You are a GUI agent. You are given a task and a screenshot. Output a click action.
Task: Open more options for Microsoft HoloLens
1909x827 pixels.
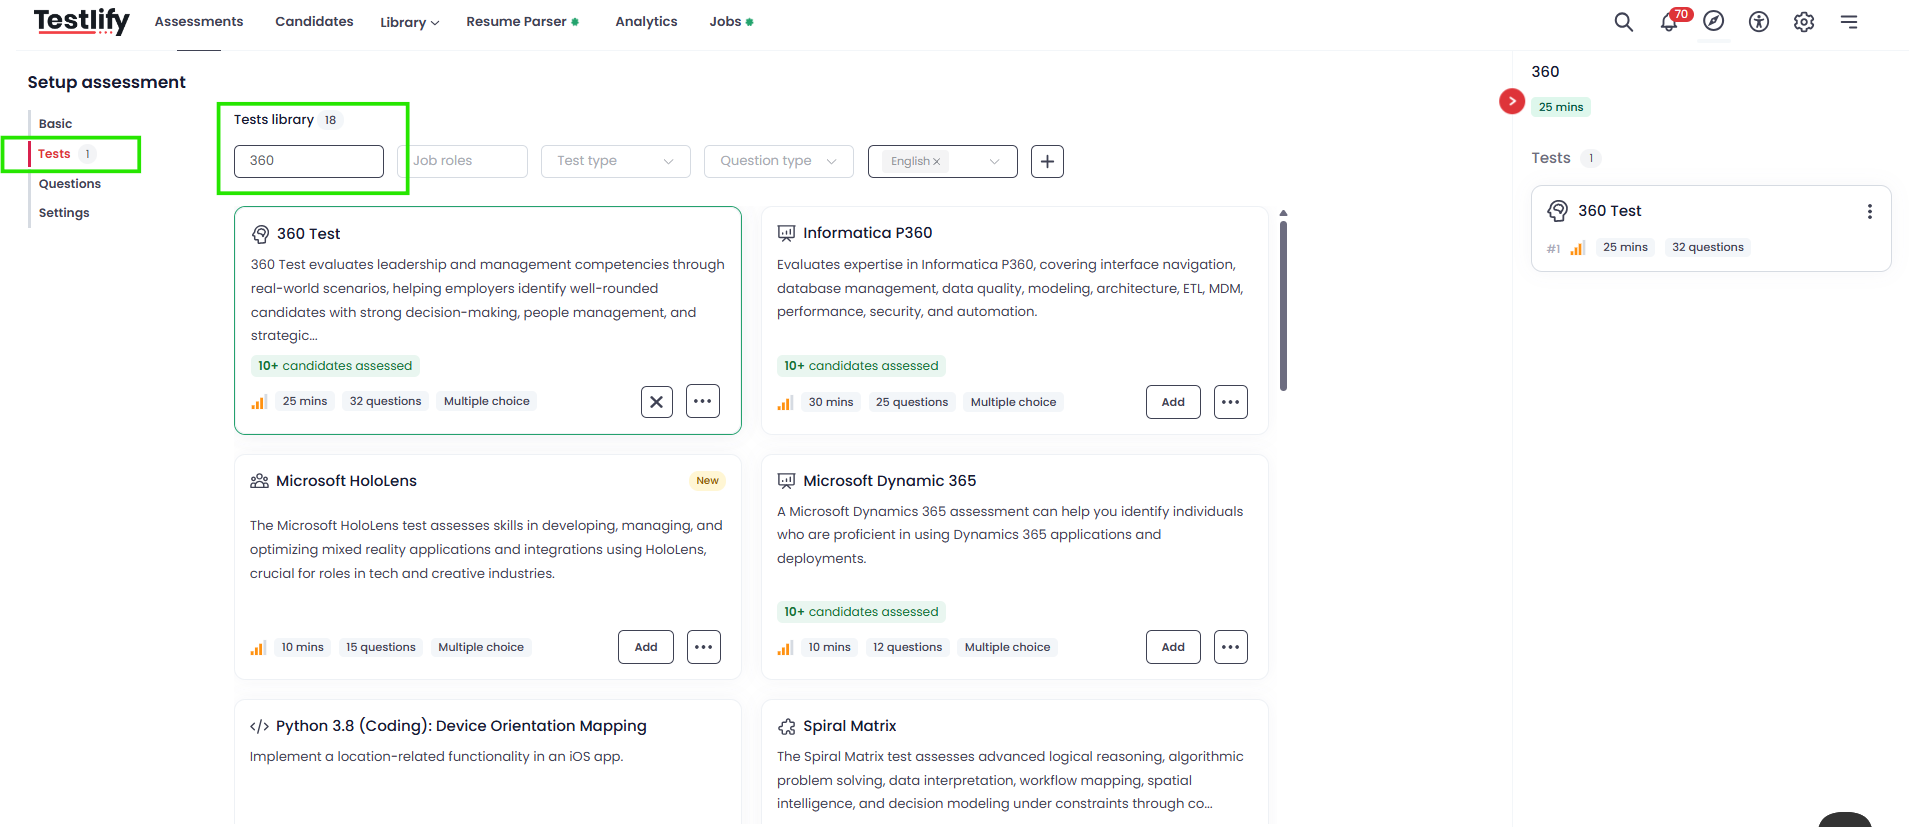coord(704,647)
